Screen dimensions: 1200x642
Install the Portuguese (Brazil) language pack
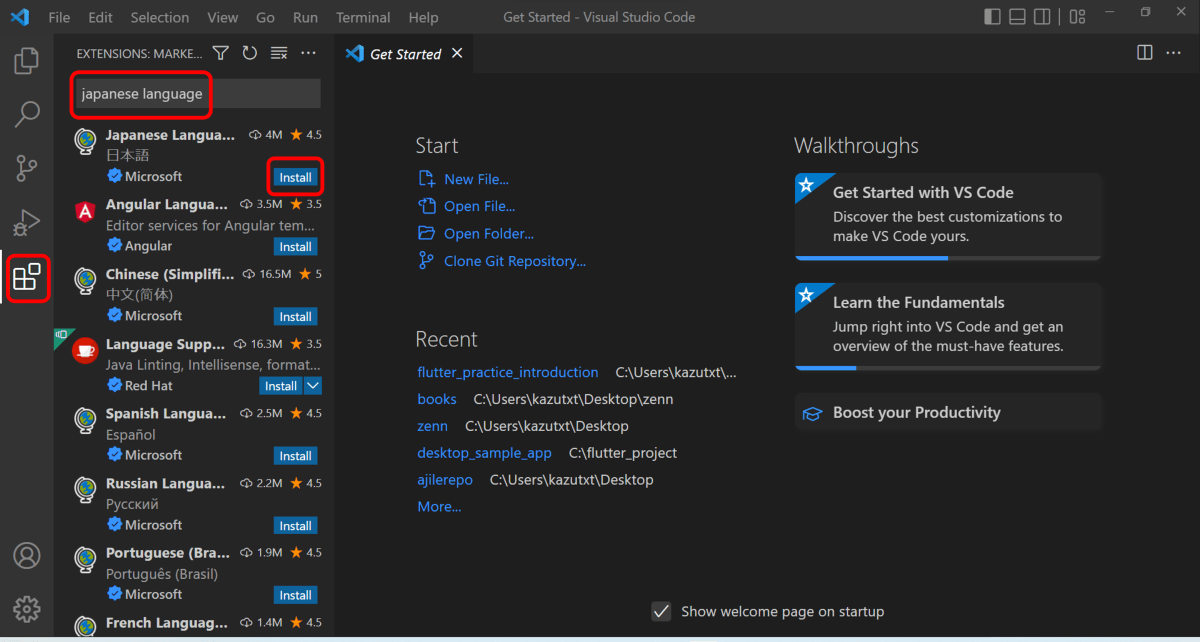295,595
